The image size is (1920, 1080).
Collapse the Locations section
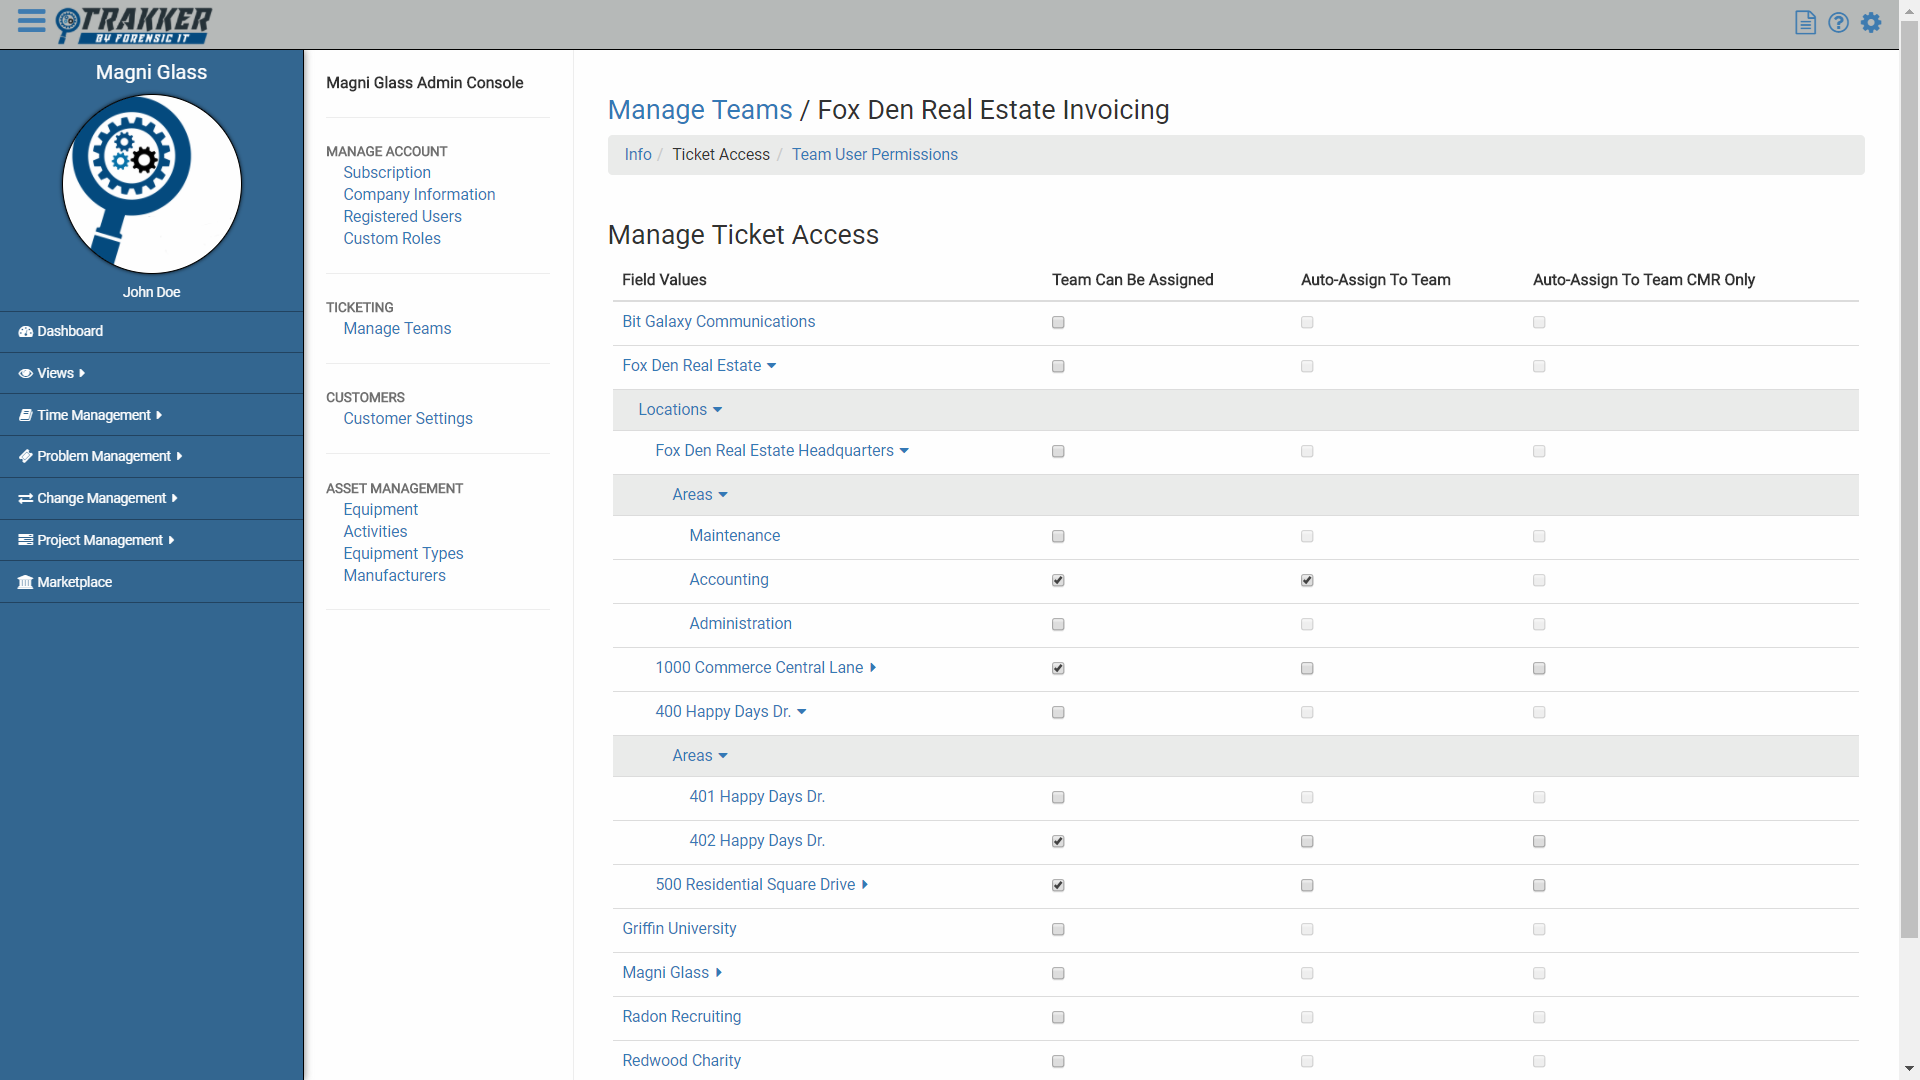[717, 410]
